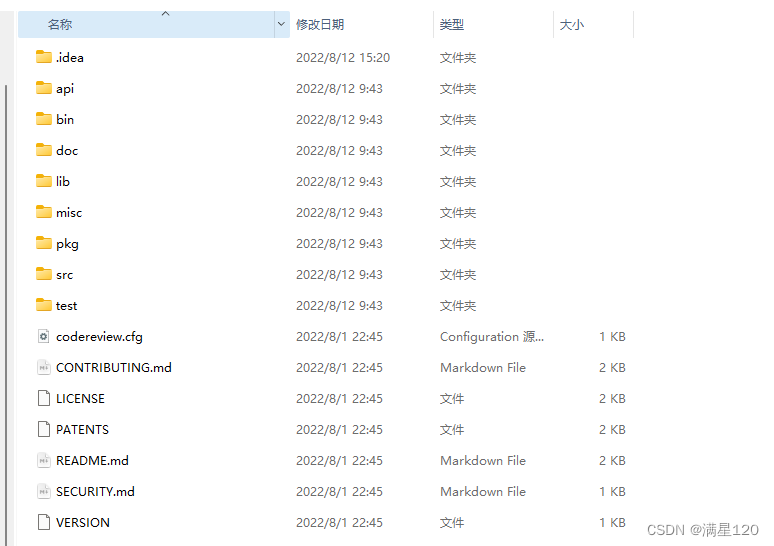
Task: Click the 文件夹 type in .idea row
Action: coord(458,58)
